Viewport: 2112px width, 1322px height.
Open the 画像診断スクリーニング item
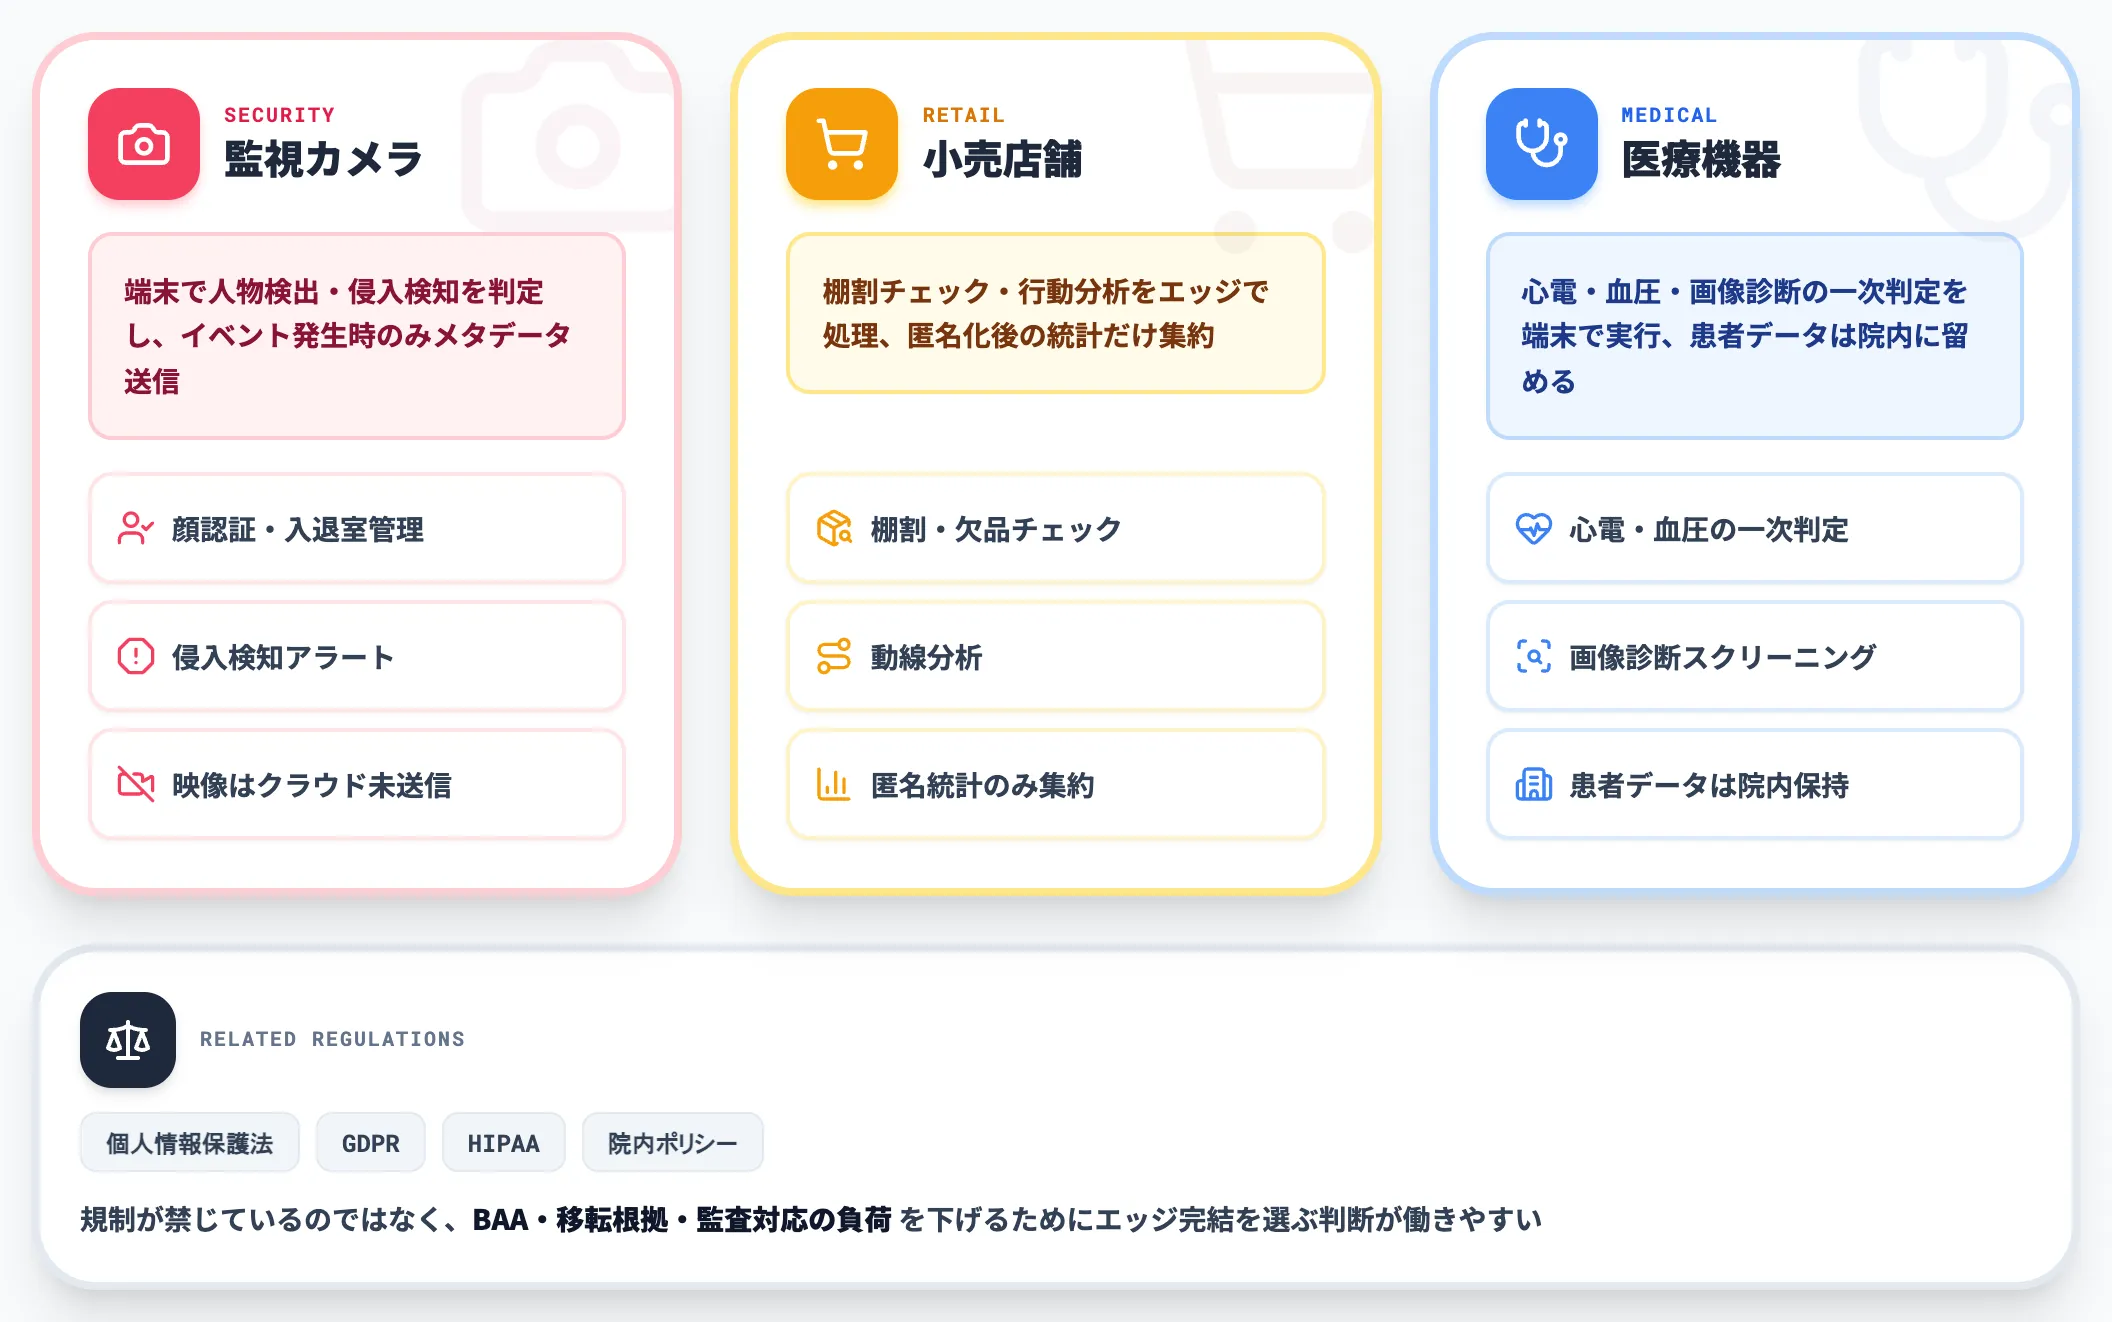1755,657
